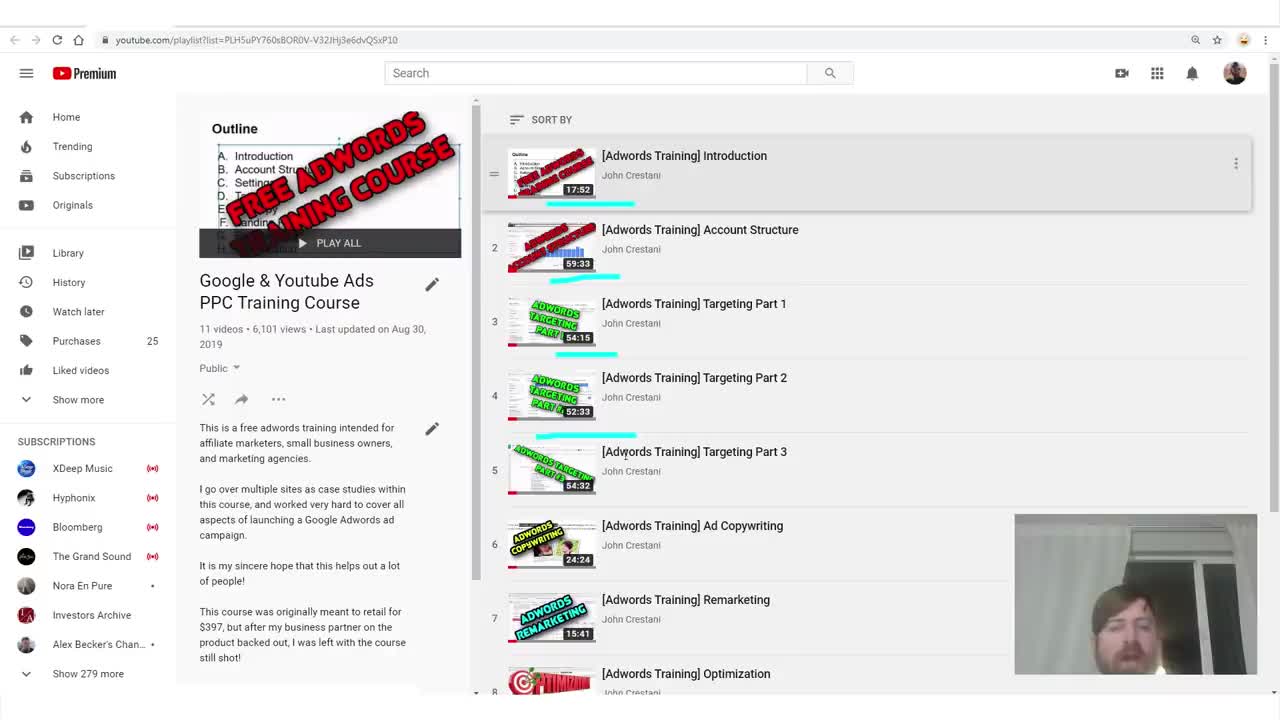Expand Show 279 more subscriptions
Viewport: 1280px width, 720px height.
(88, 674)
